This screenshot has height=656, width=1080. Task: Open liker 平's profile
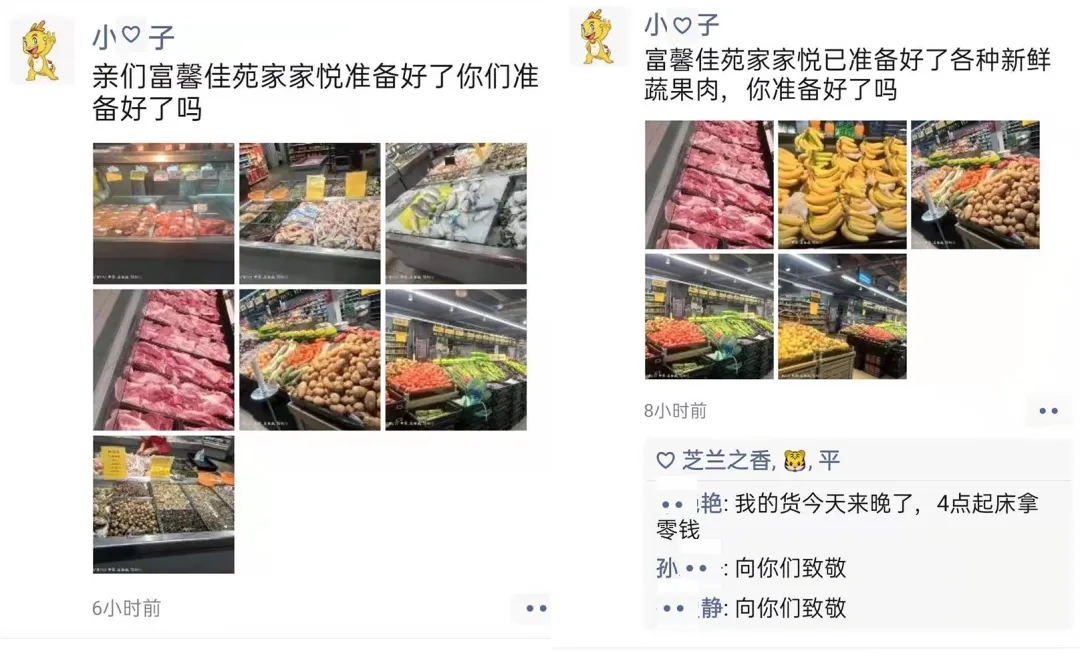click(x=829, y=460)
